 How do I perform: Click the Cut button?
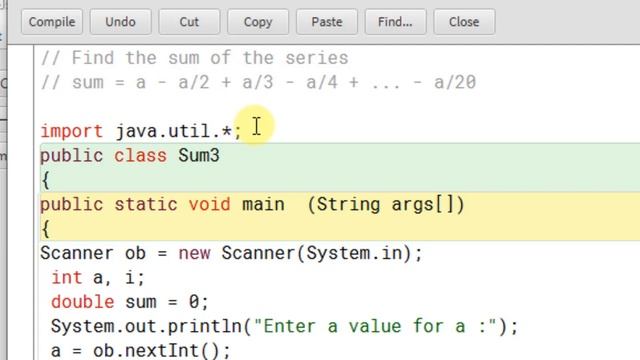(189, 22)
